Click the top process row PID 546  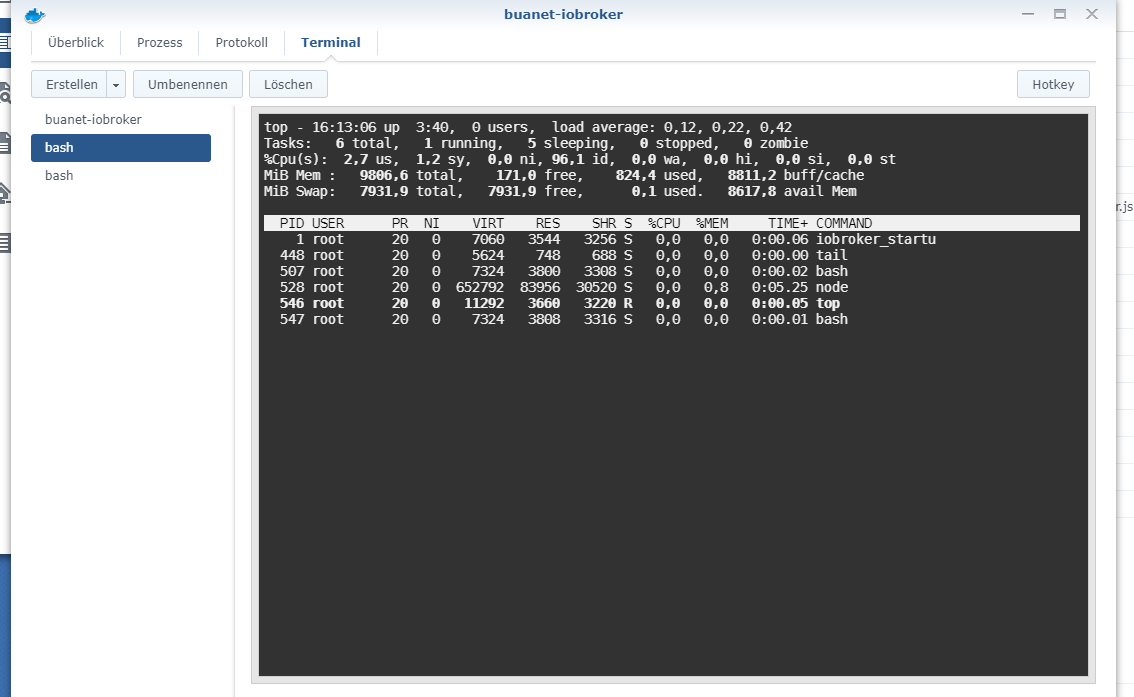coord(672,303)
